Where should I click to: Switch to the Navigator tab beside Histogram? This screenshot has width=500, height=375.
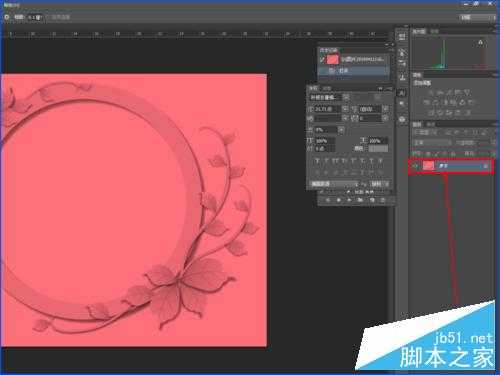pos(434,31)
